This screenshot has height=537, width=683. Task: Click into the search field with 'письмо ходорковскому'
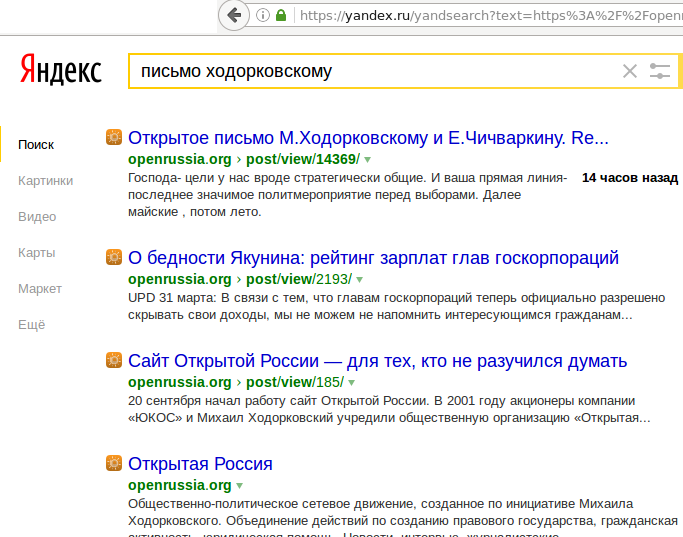coord(375,71)
